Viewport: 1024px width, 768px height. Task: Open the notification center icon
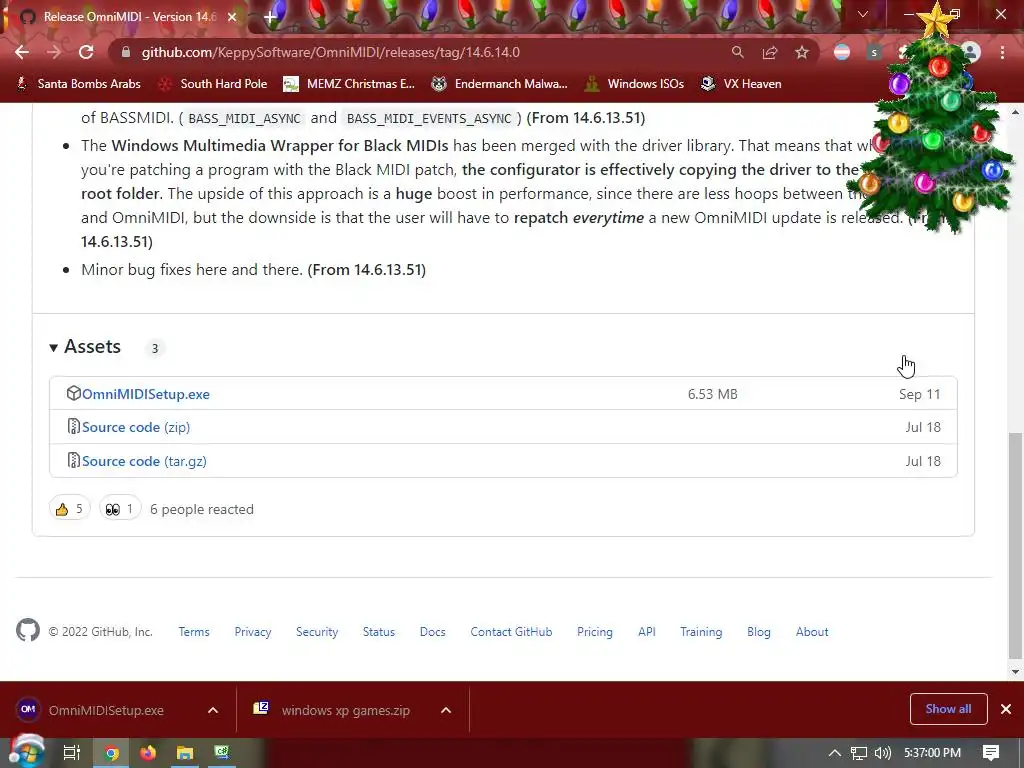991,753
